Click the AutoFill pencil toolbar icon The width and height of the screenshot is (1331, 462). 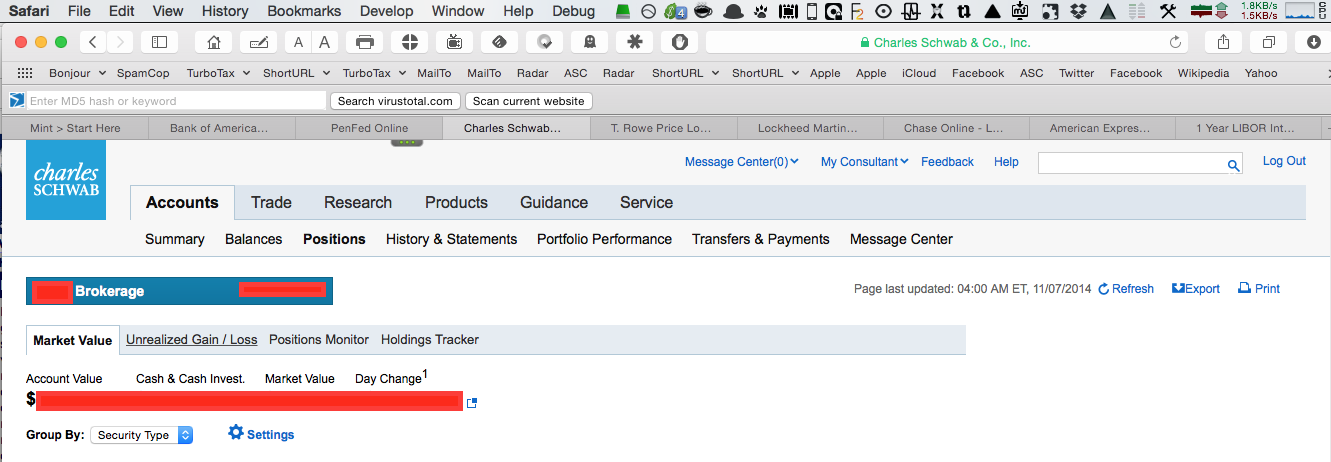click(259, 42)
